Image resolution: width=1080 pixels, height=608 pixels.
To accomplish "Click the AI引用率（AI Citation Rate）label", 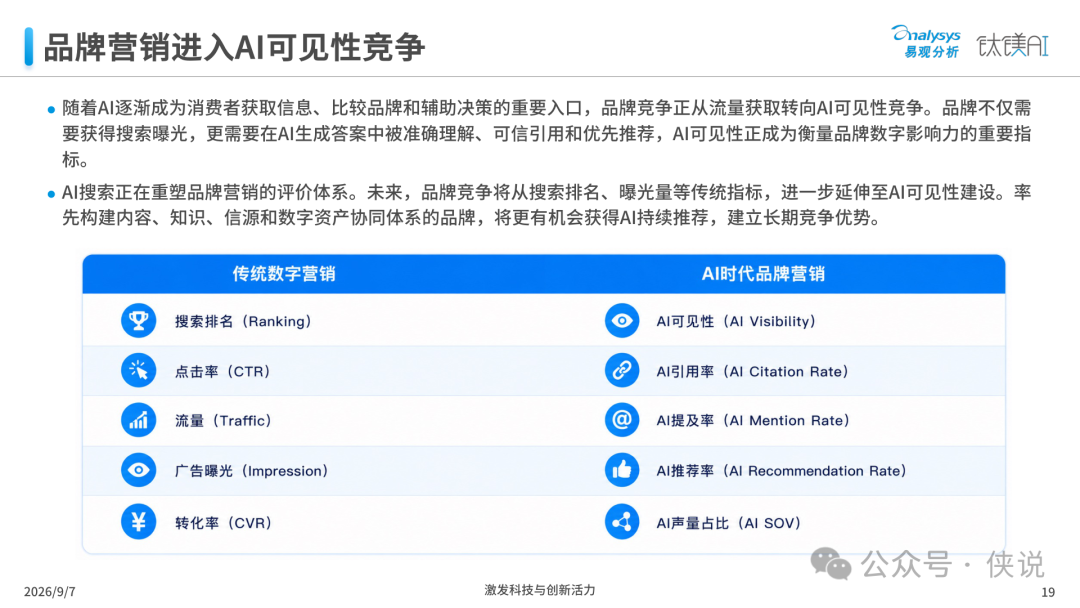I will click(752, 372).
